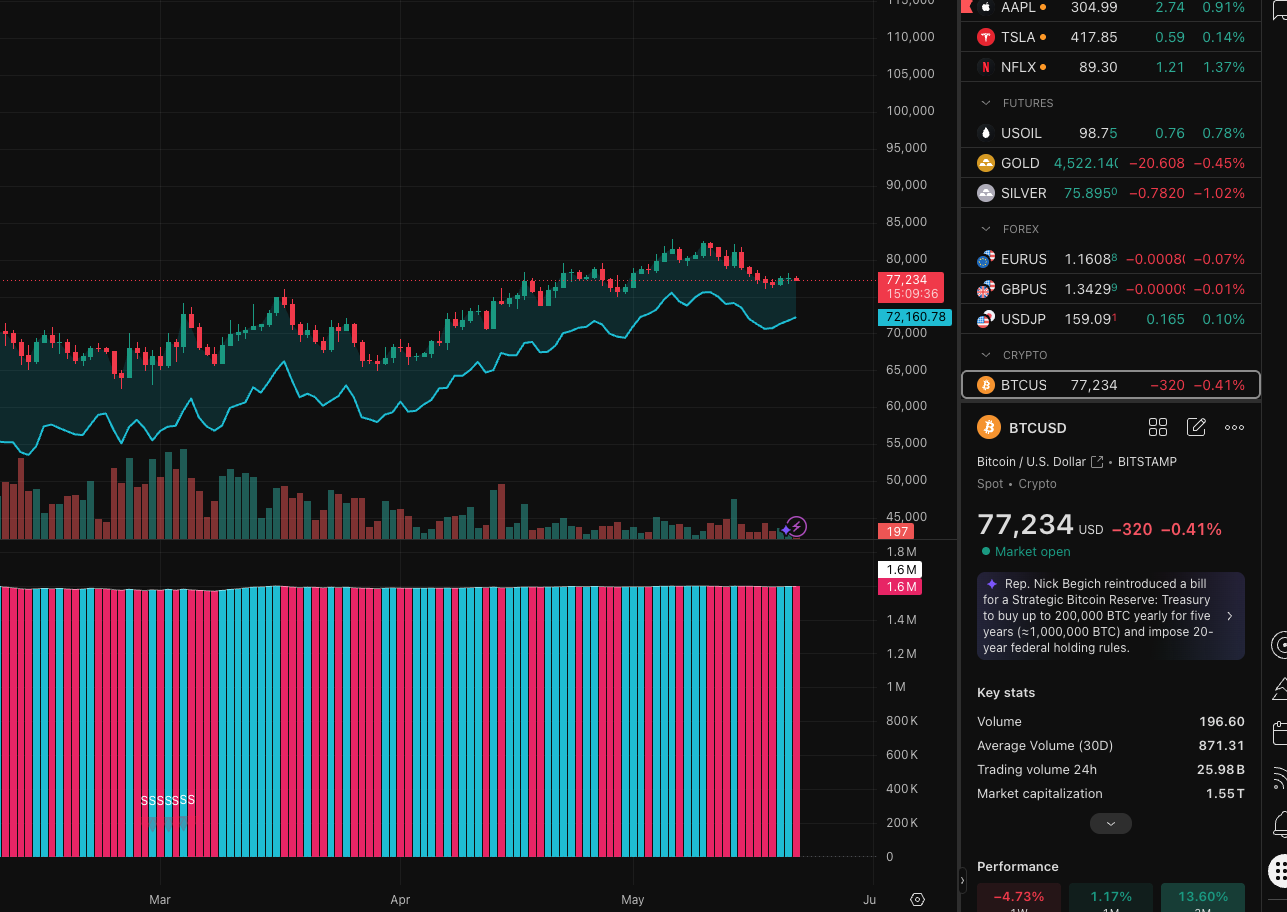This screenshot has width=1287, height=912.
Task: Collapse the FUTURES watchlist section
Action: point(985,103)
